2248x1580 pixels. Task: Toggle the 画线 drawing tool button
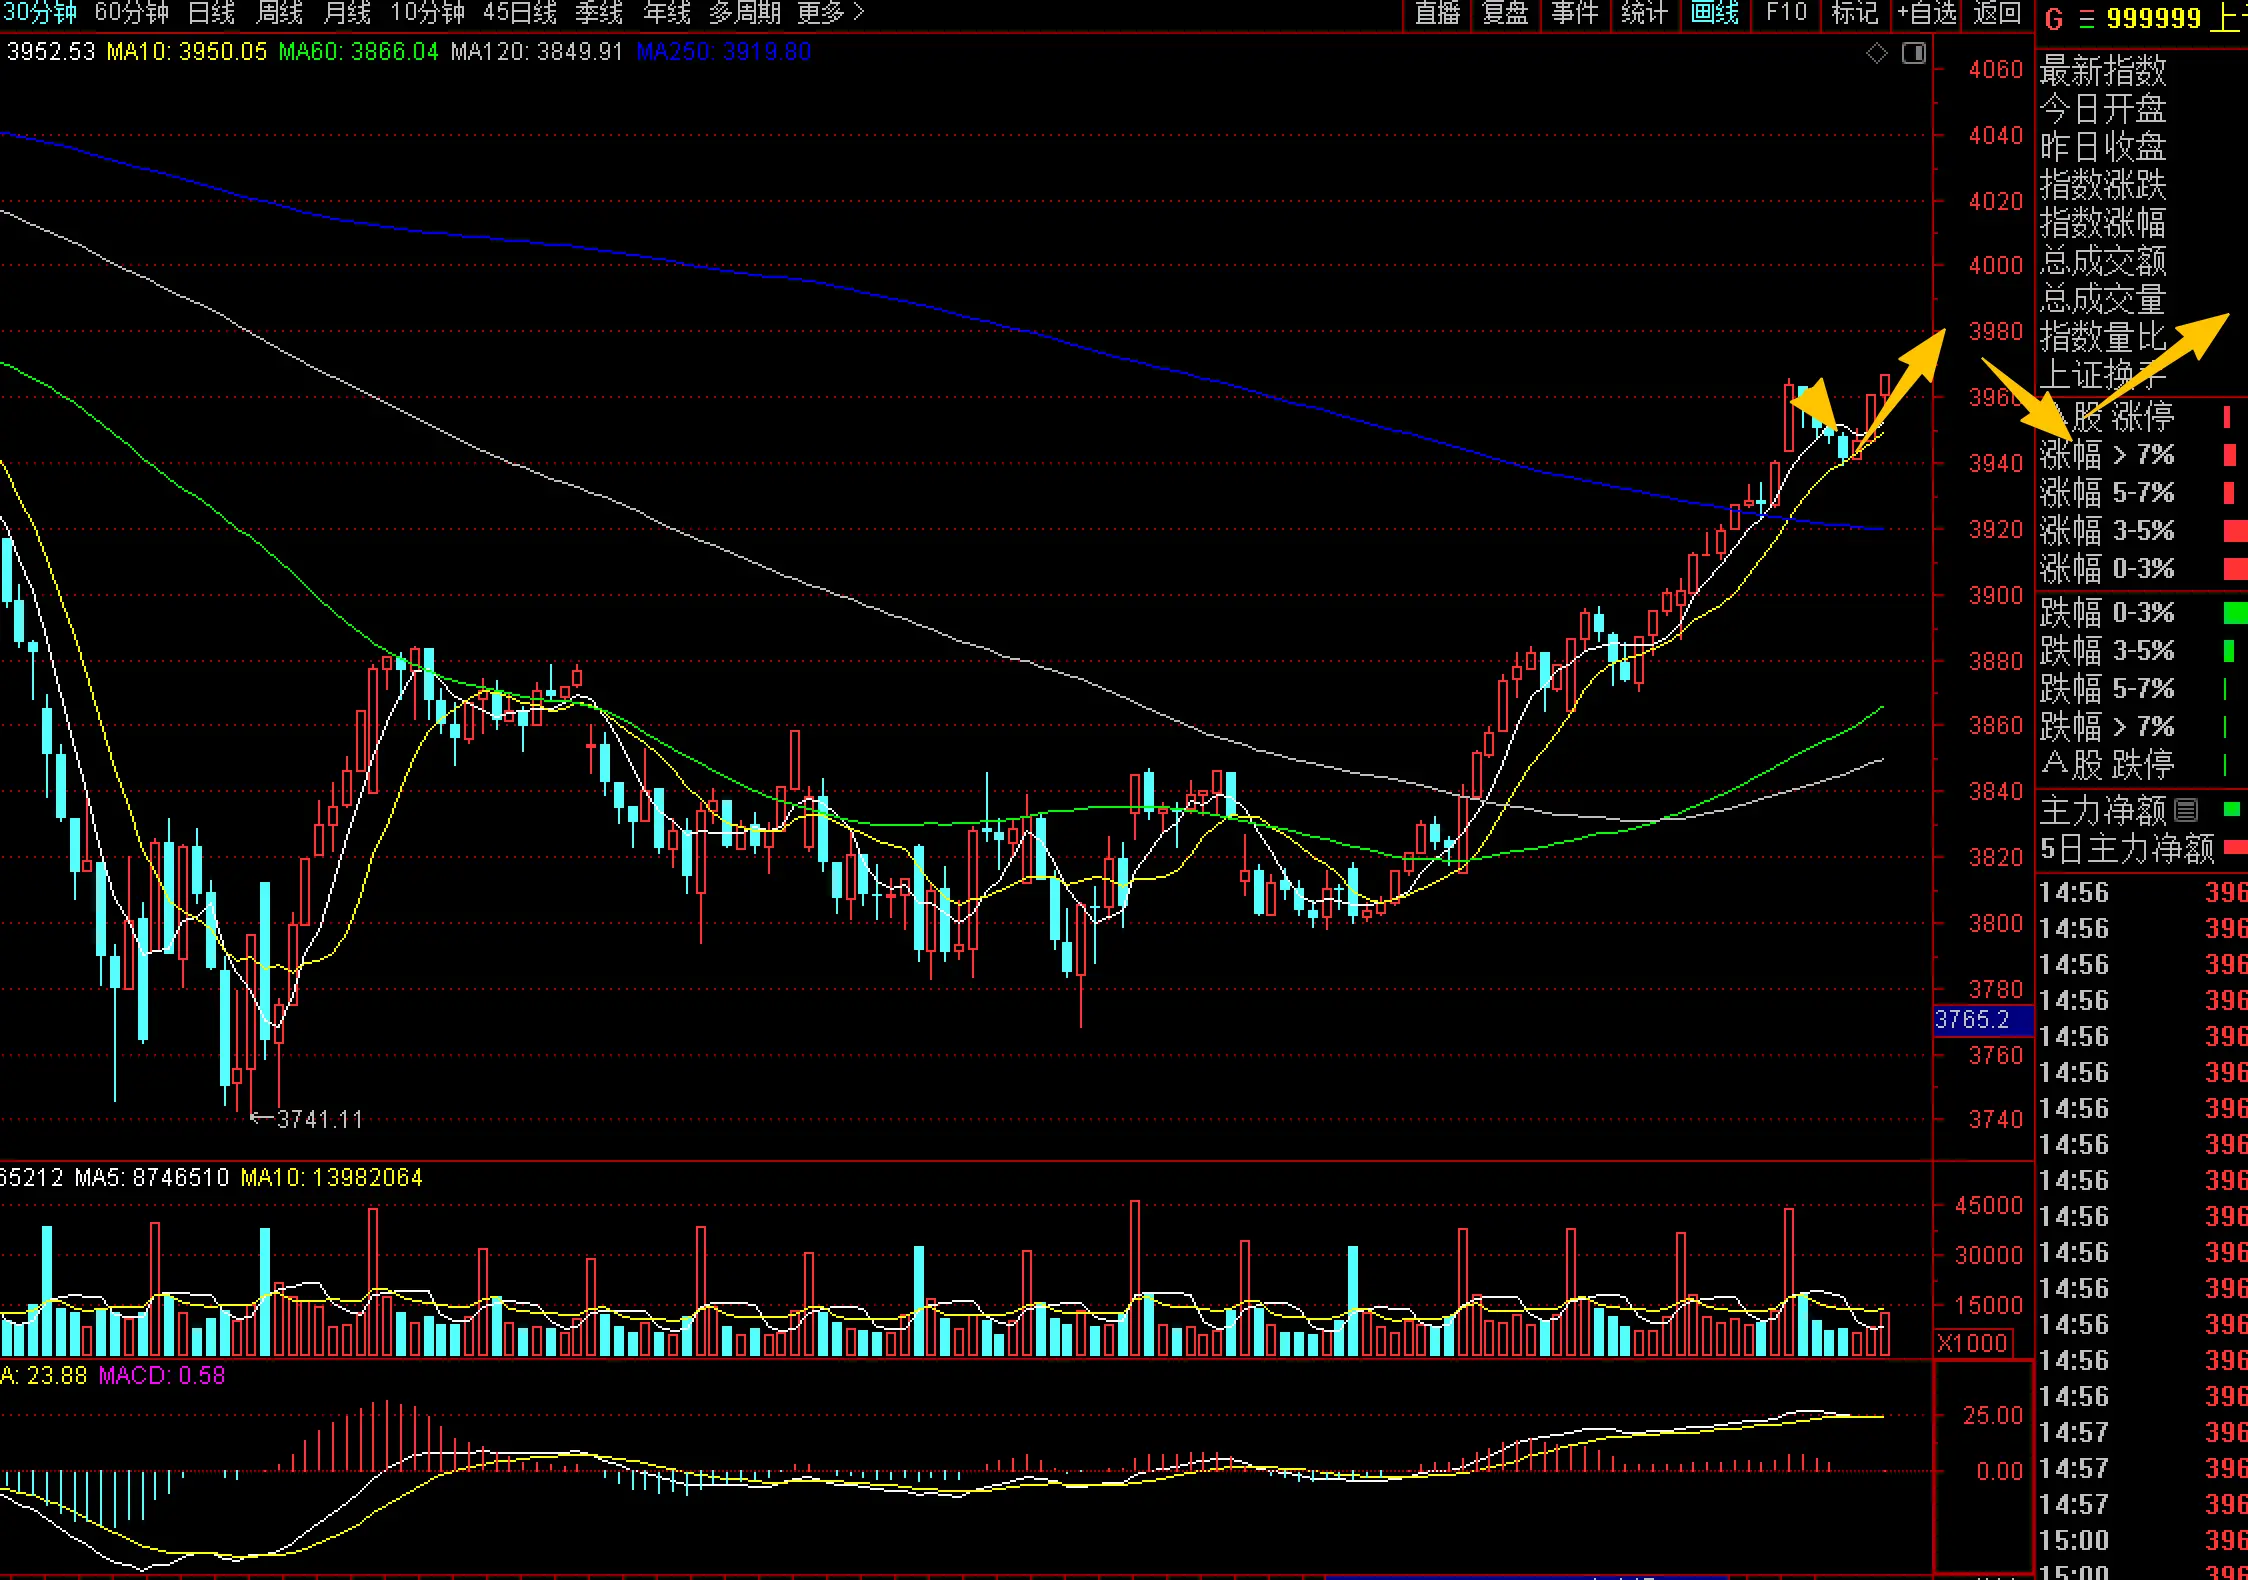tap(1715, 14)
